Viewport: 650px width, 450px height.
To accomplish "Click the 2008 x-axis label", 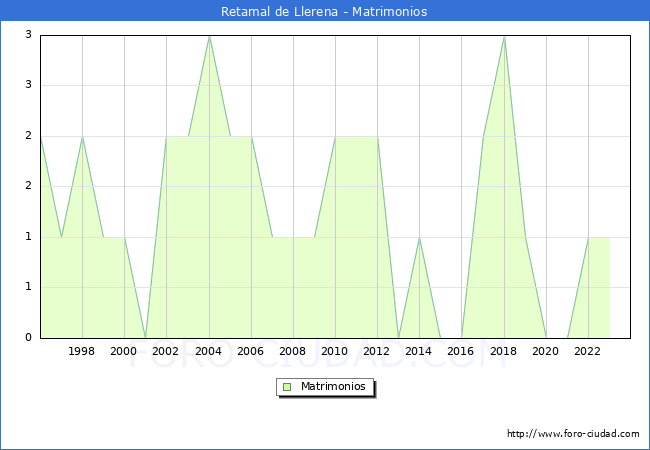I will point(293,351).
